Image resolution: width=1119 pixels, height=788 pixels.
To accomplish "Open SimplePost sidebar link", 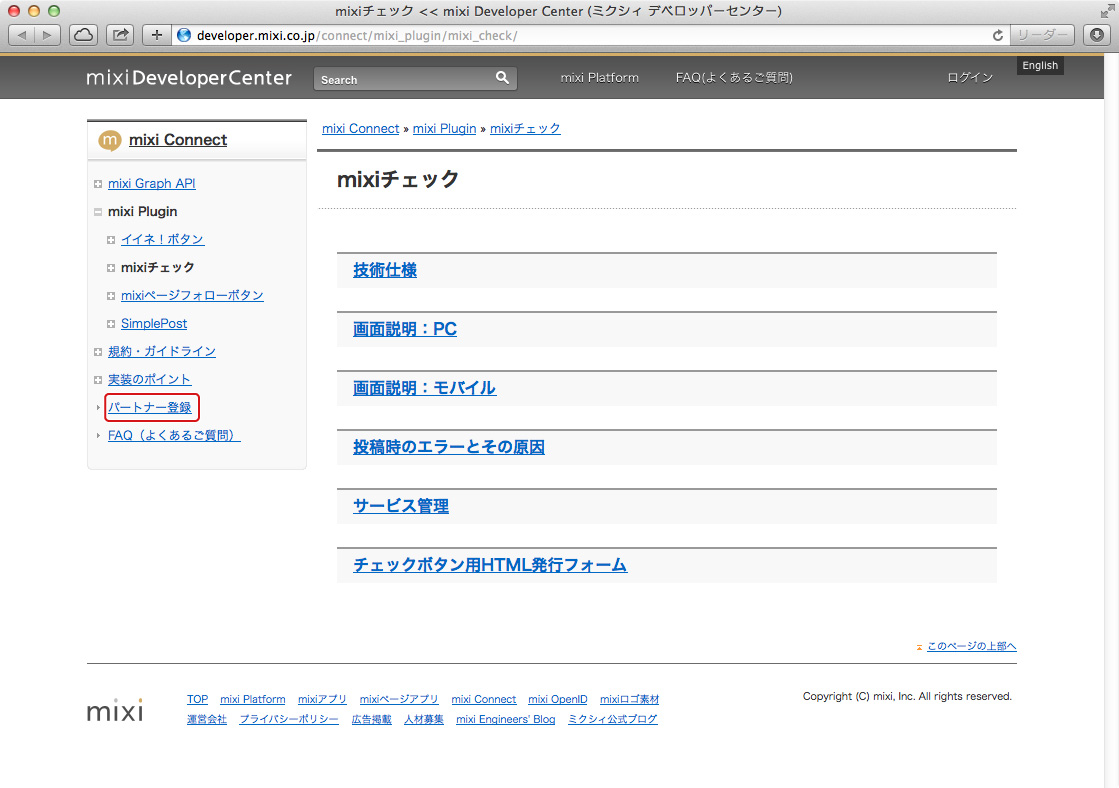I will click(154, 323).
